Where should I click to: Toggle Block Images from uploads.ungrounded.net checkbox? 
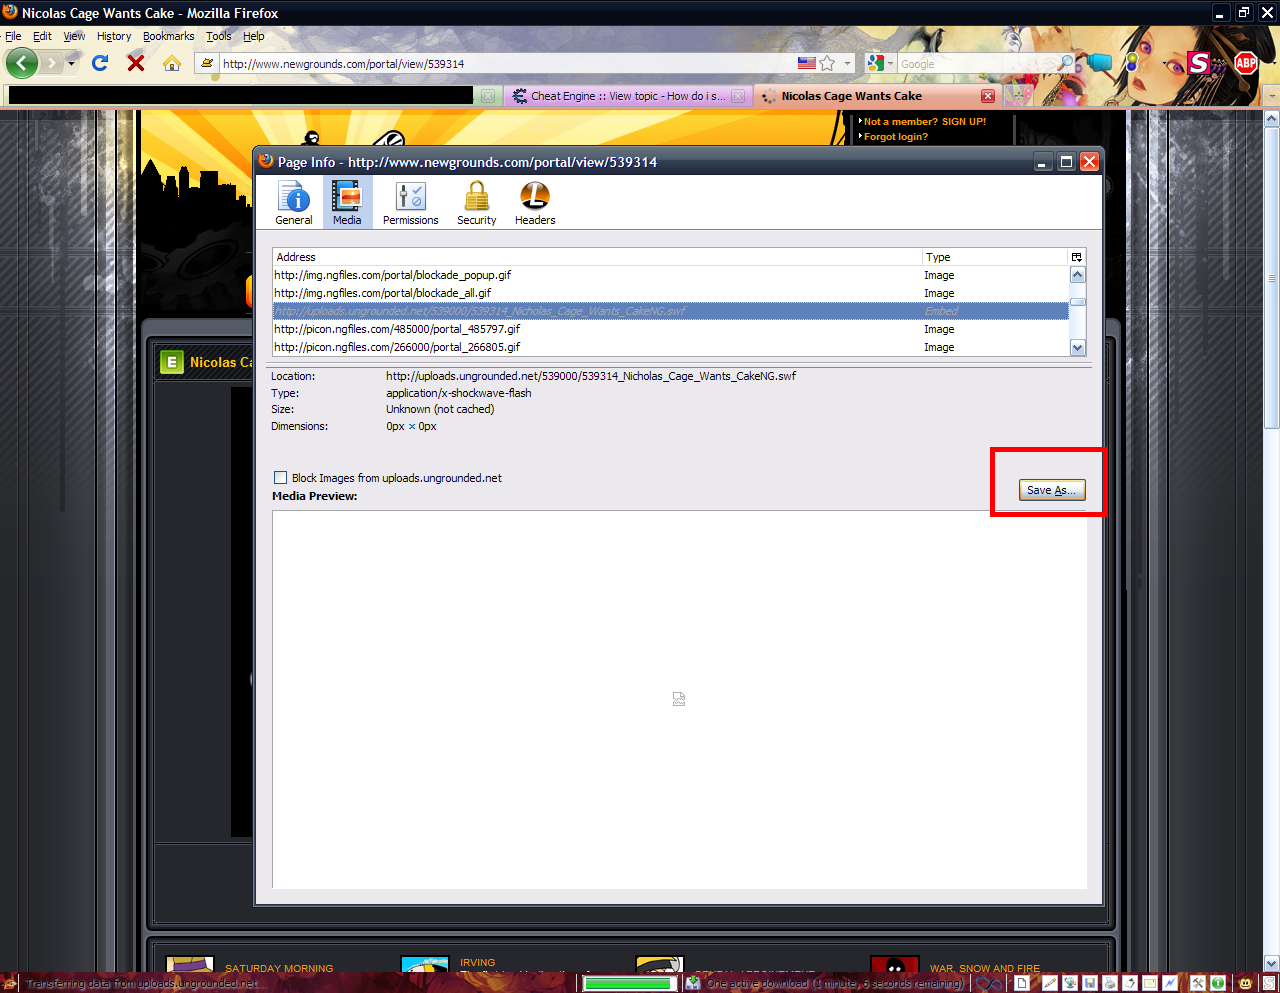pos(281,478)
